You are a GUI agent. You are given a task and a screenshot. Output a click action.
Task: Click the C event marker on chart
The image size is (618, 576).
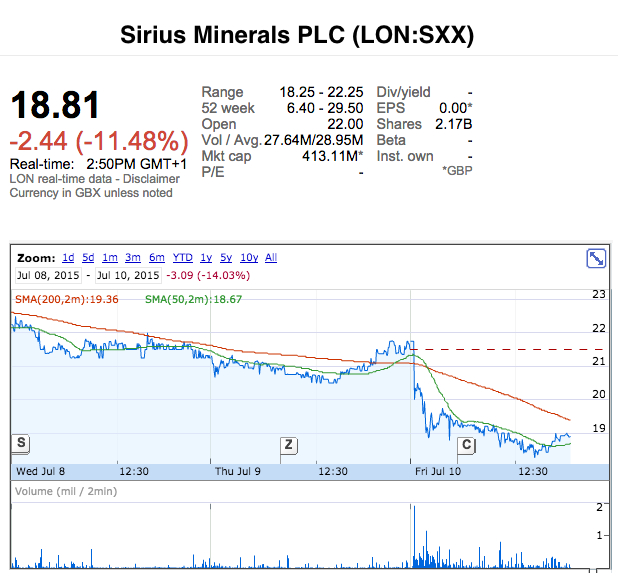point(465,445)
